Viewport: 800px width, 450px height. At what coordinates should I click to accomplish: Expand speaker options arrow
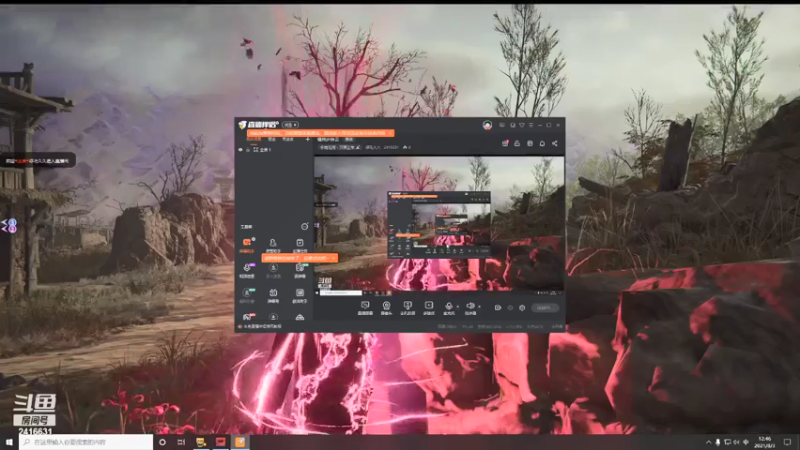click(x=479, y=307)
